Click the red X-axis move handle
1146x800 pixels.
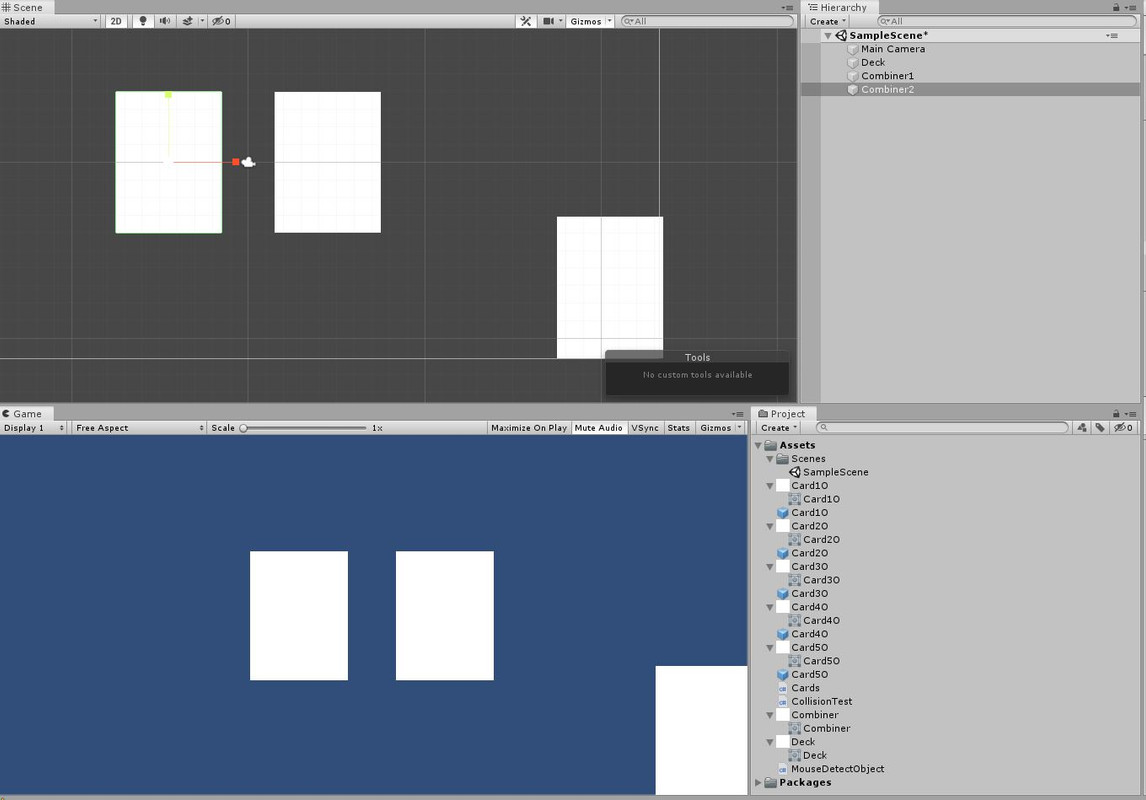235,162
